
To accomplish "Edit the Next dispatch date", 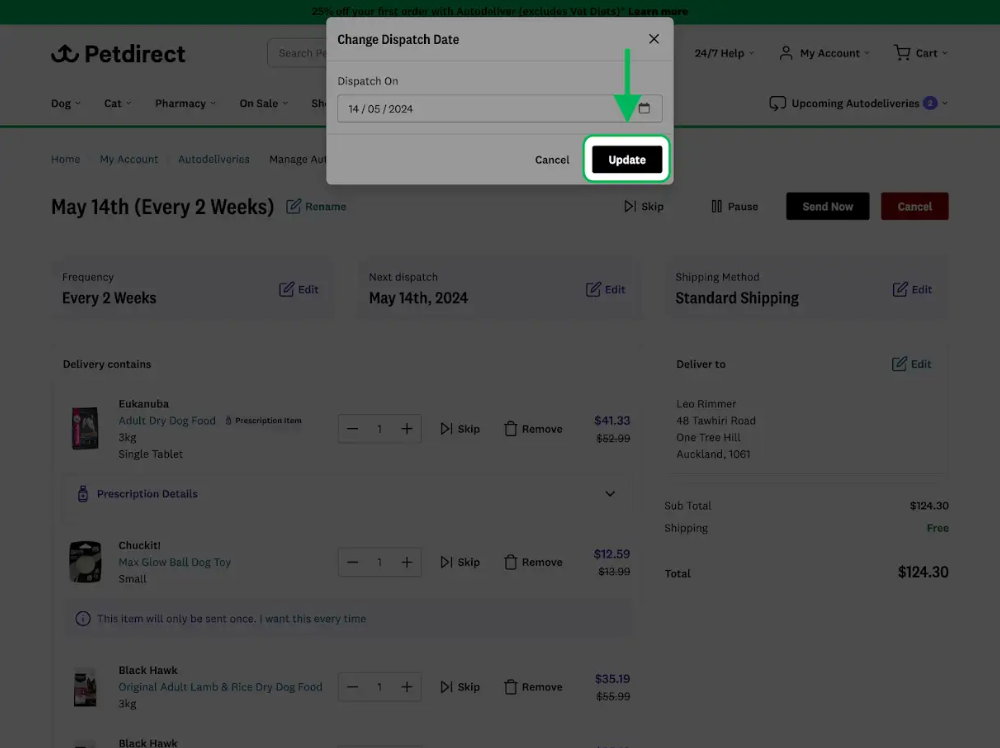I will click(x=605, y=290).
